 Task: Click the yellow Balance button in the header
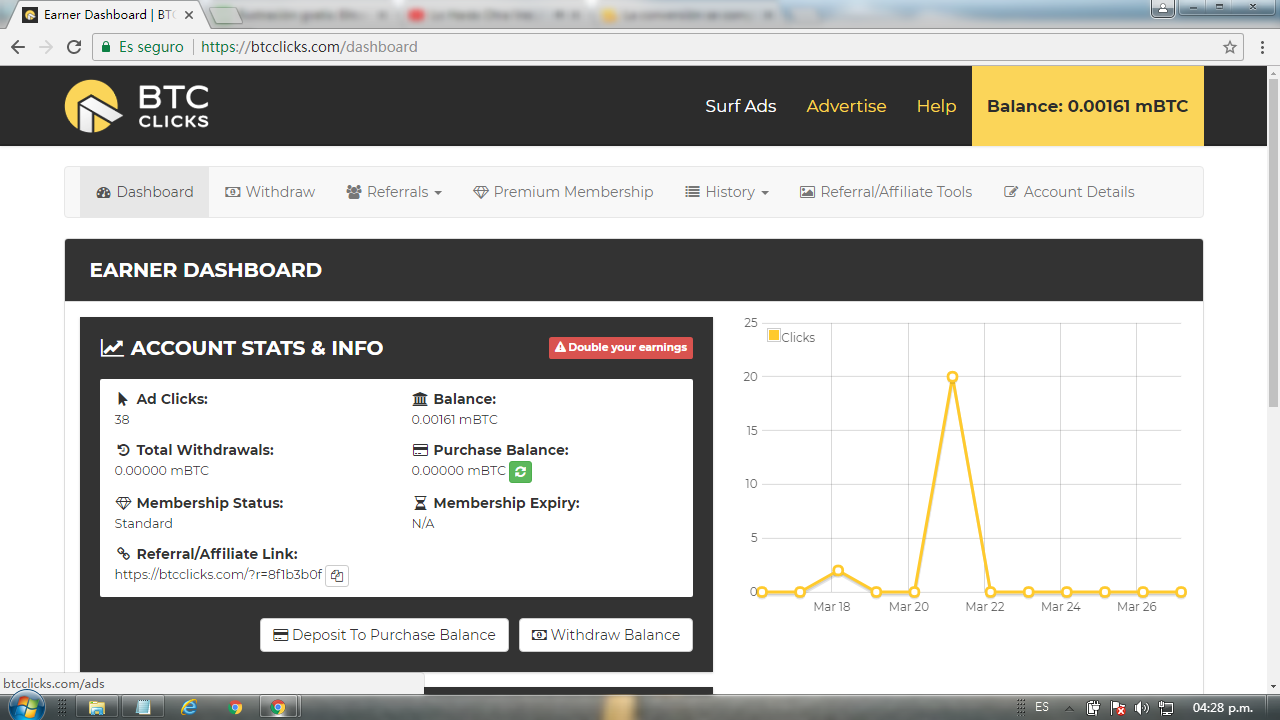coord(1088,106)
